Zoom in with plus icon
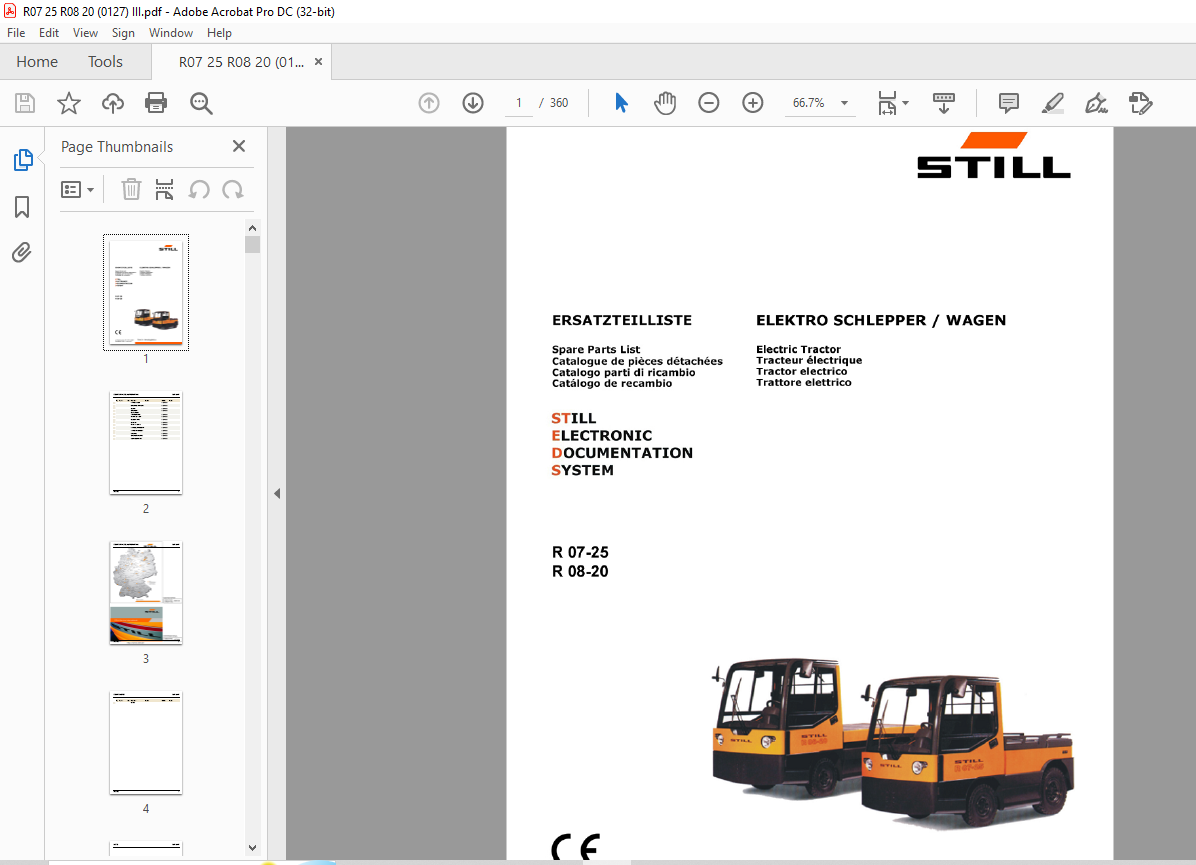The height and width of the screenshot is (865, 1196). [753, 103]
